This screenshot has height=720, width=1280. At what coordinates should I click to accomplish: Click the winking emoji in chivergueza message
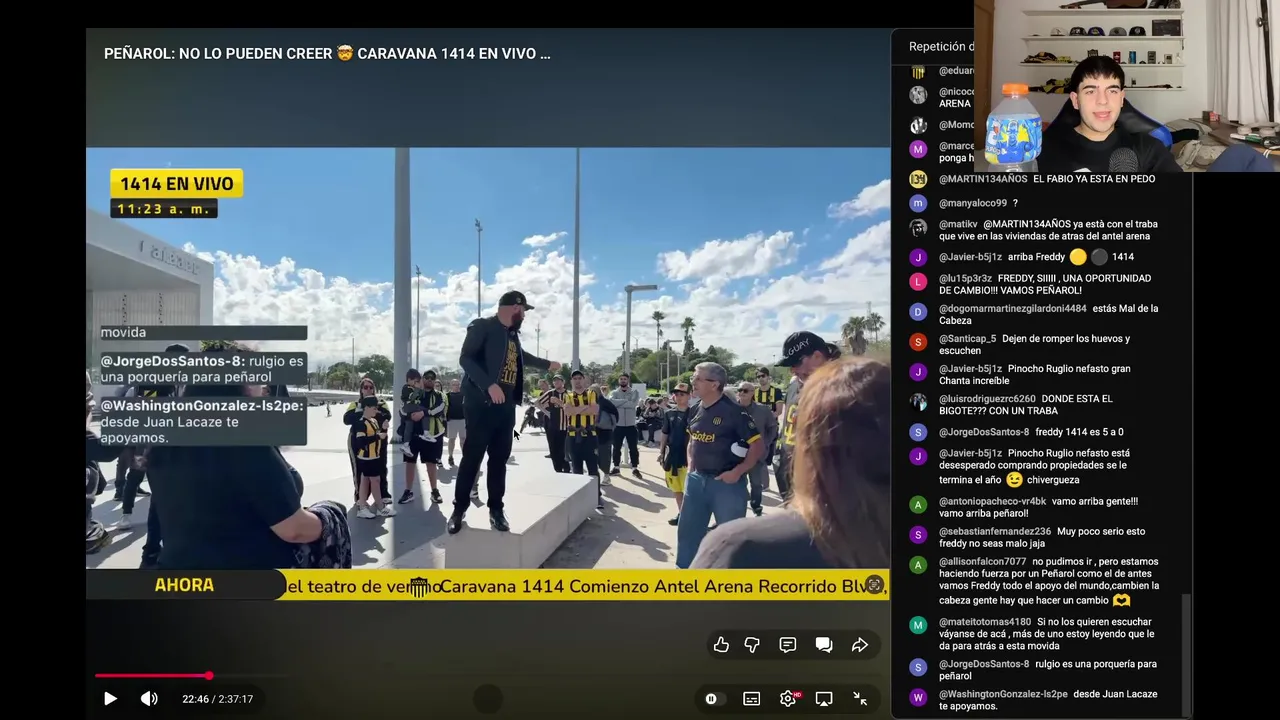(x=1014, y=480)
